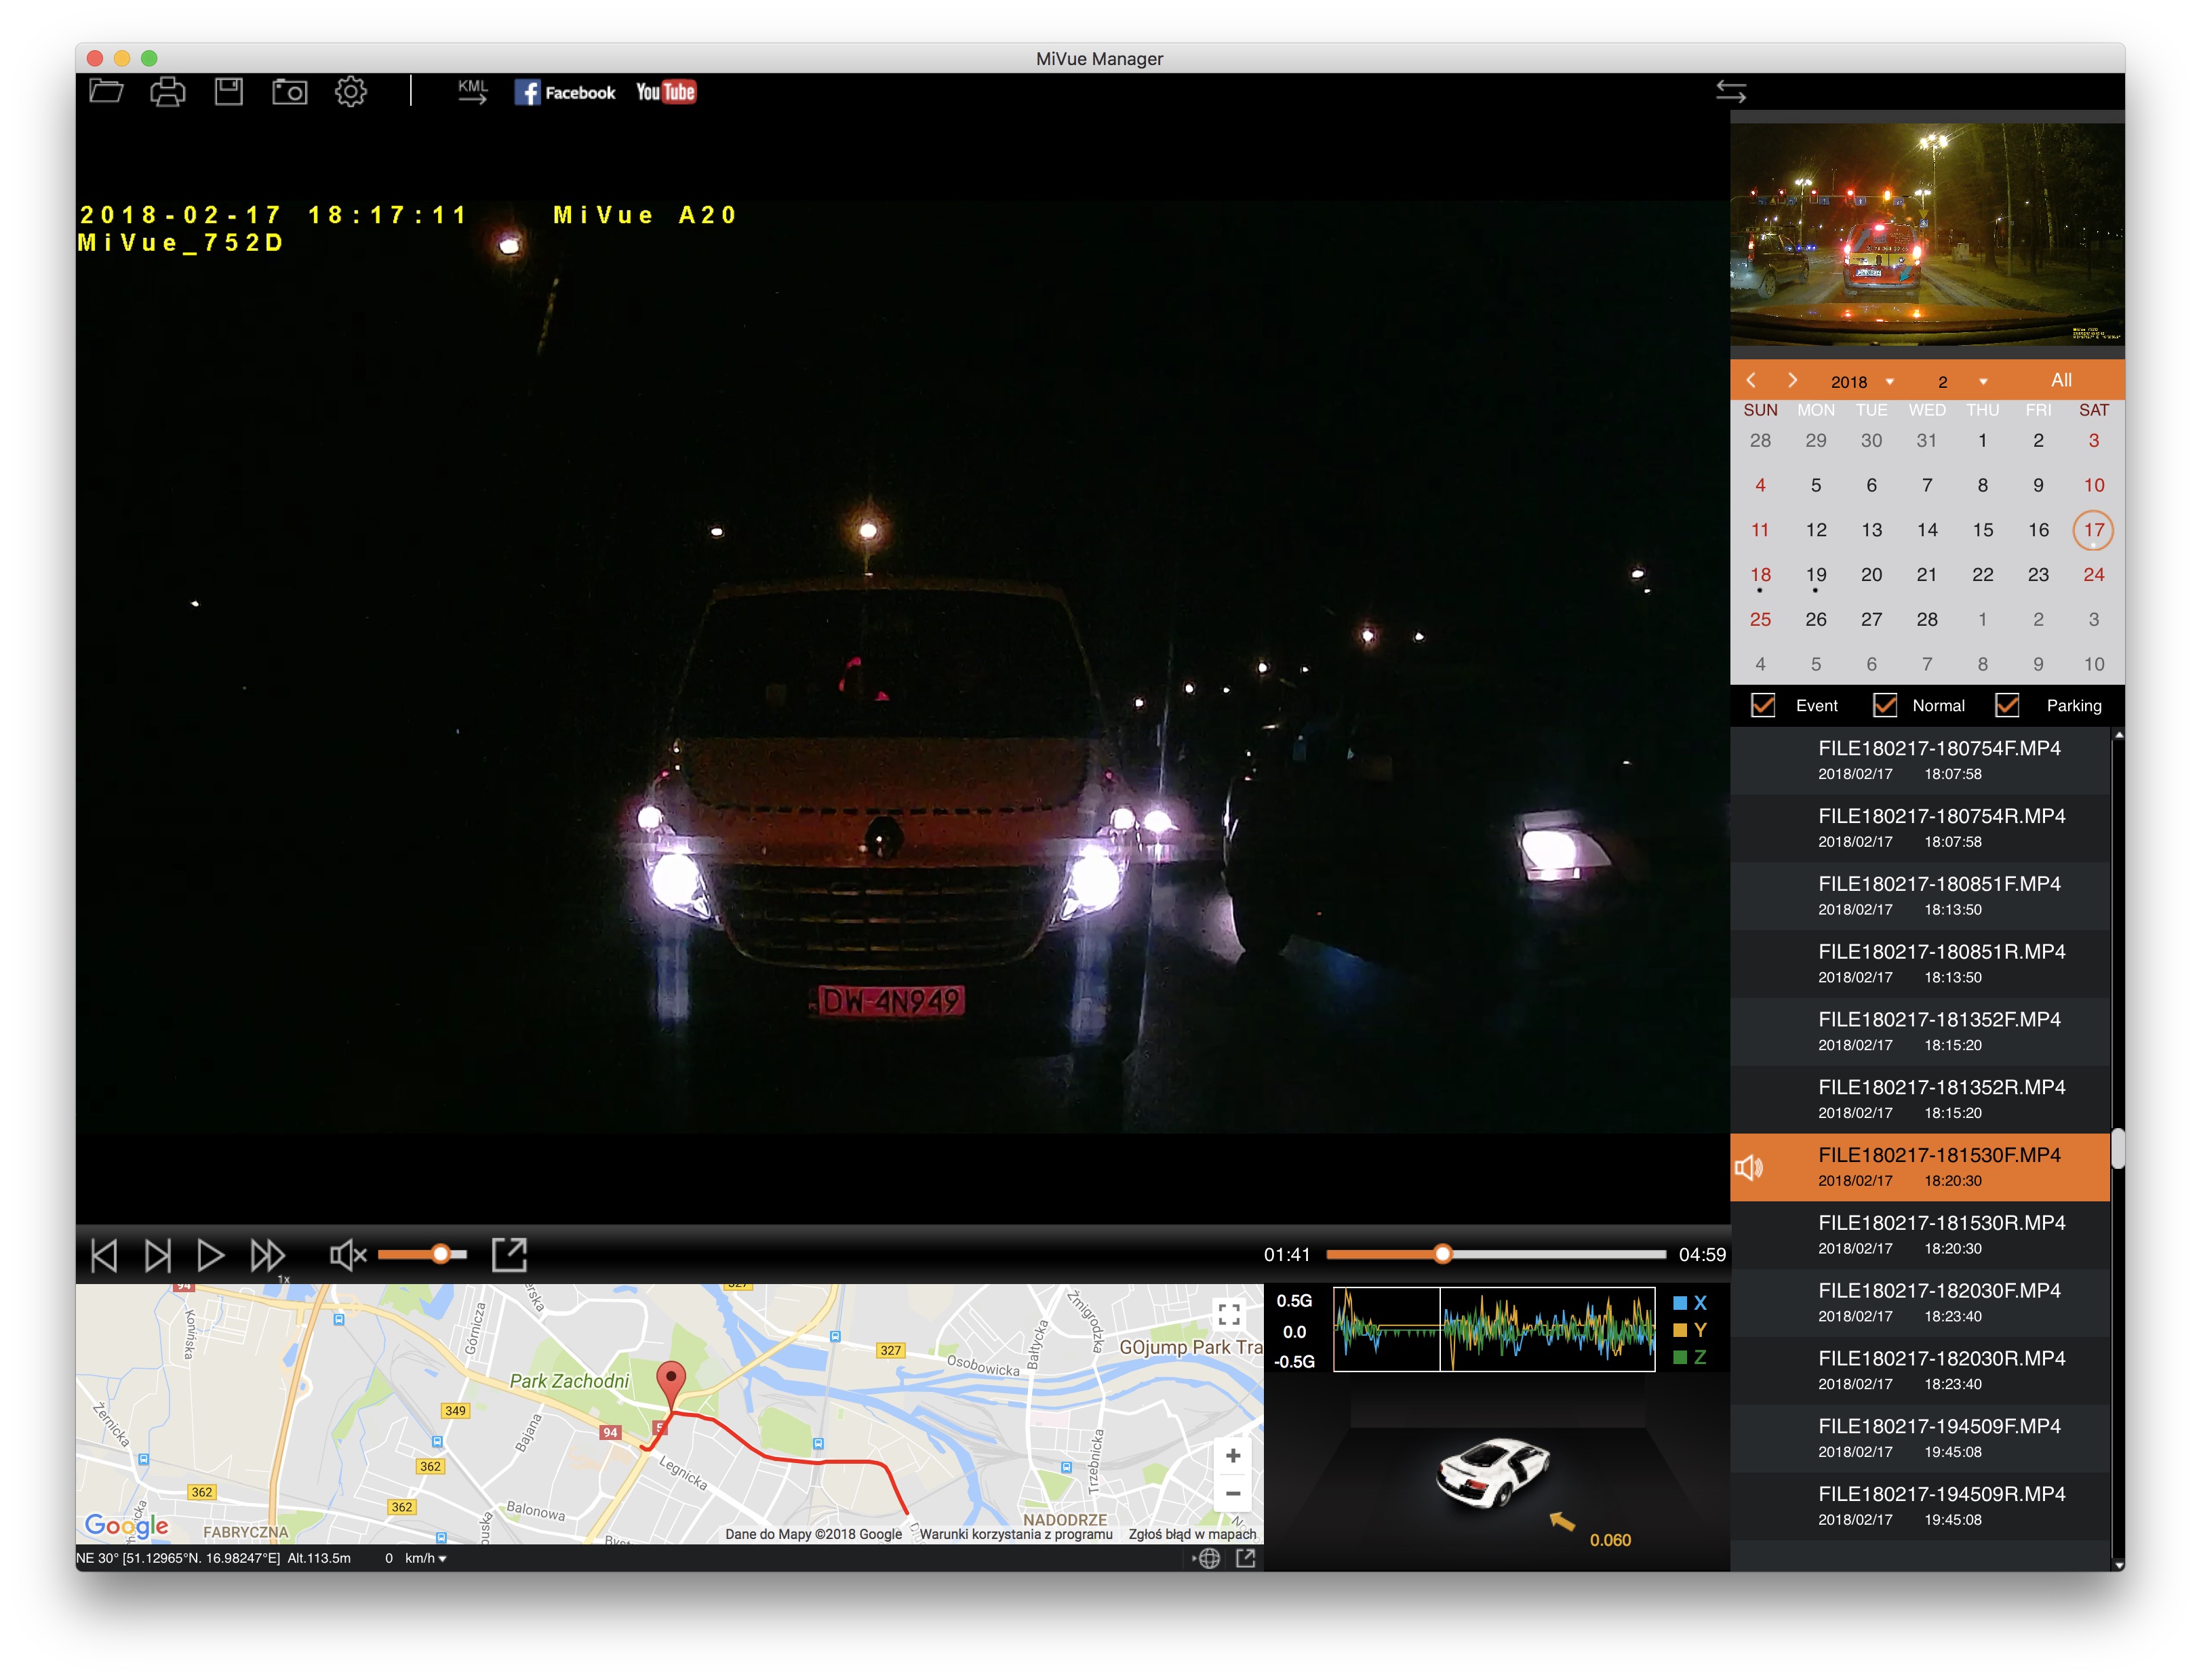
Task: Select FILE180217-181530R.MP4
Action: point(1920,1235)
